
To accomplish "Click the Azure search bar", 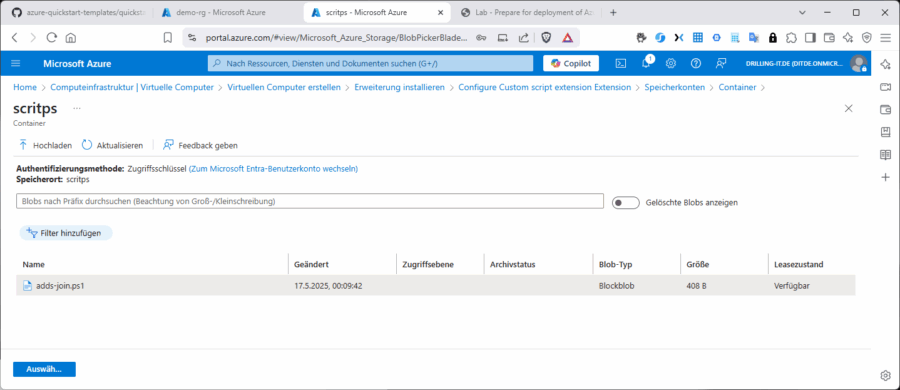I will (x=370, y=63).
